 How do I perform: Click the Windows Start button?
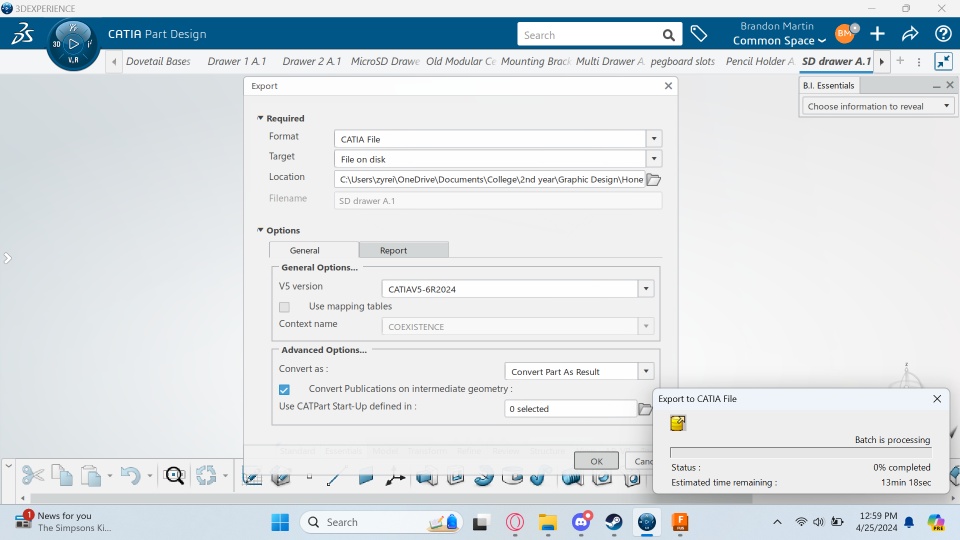(x=280, y=522)
